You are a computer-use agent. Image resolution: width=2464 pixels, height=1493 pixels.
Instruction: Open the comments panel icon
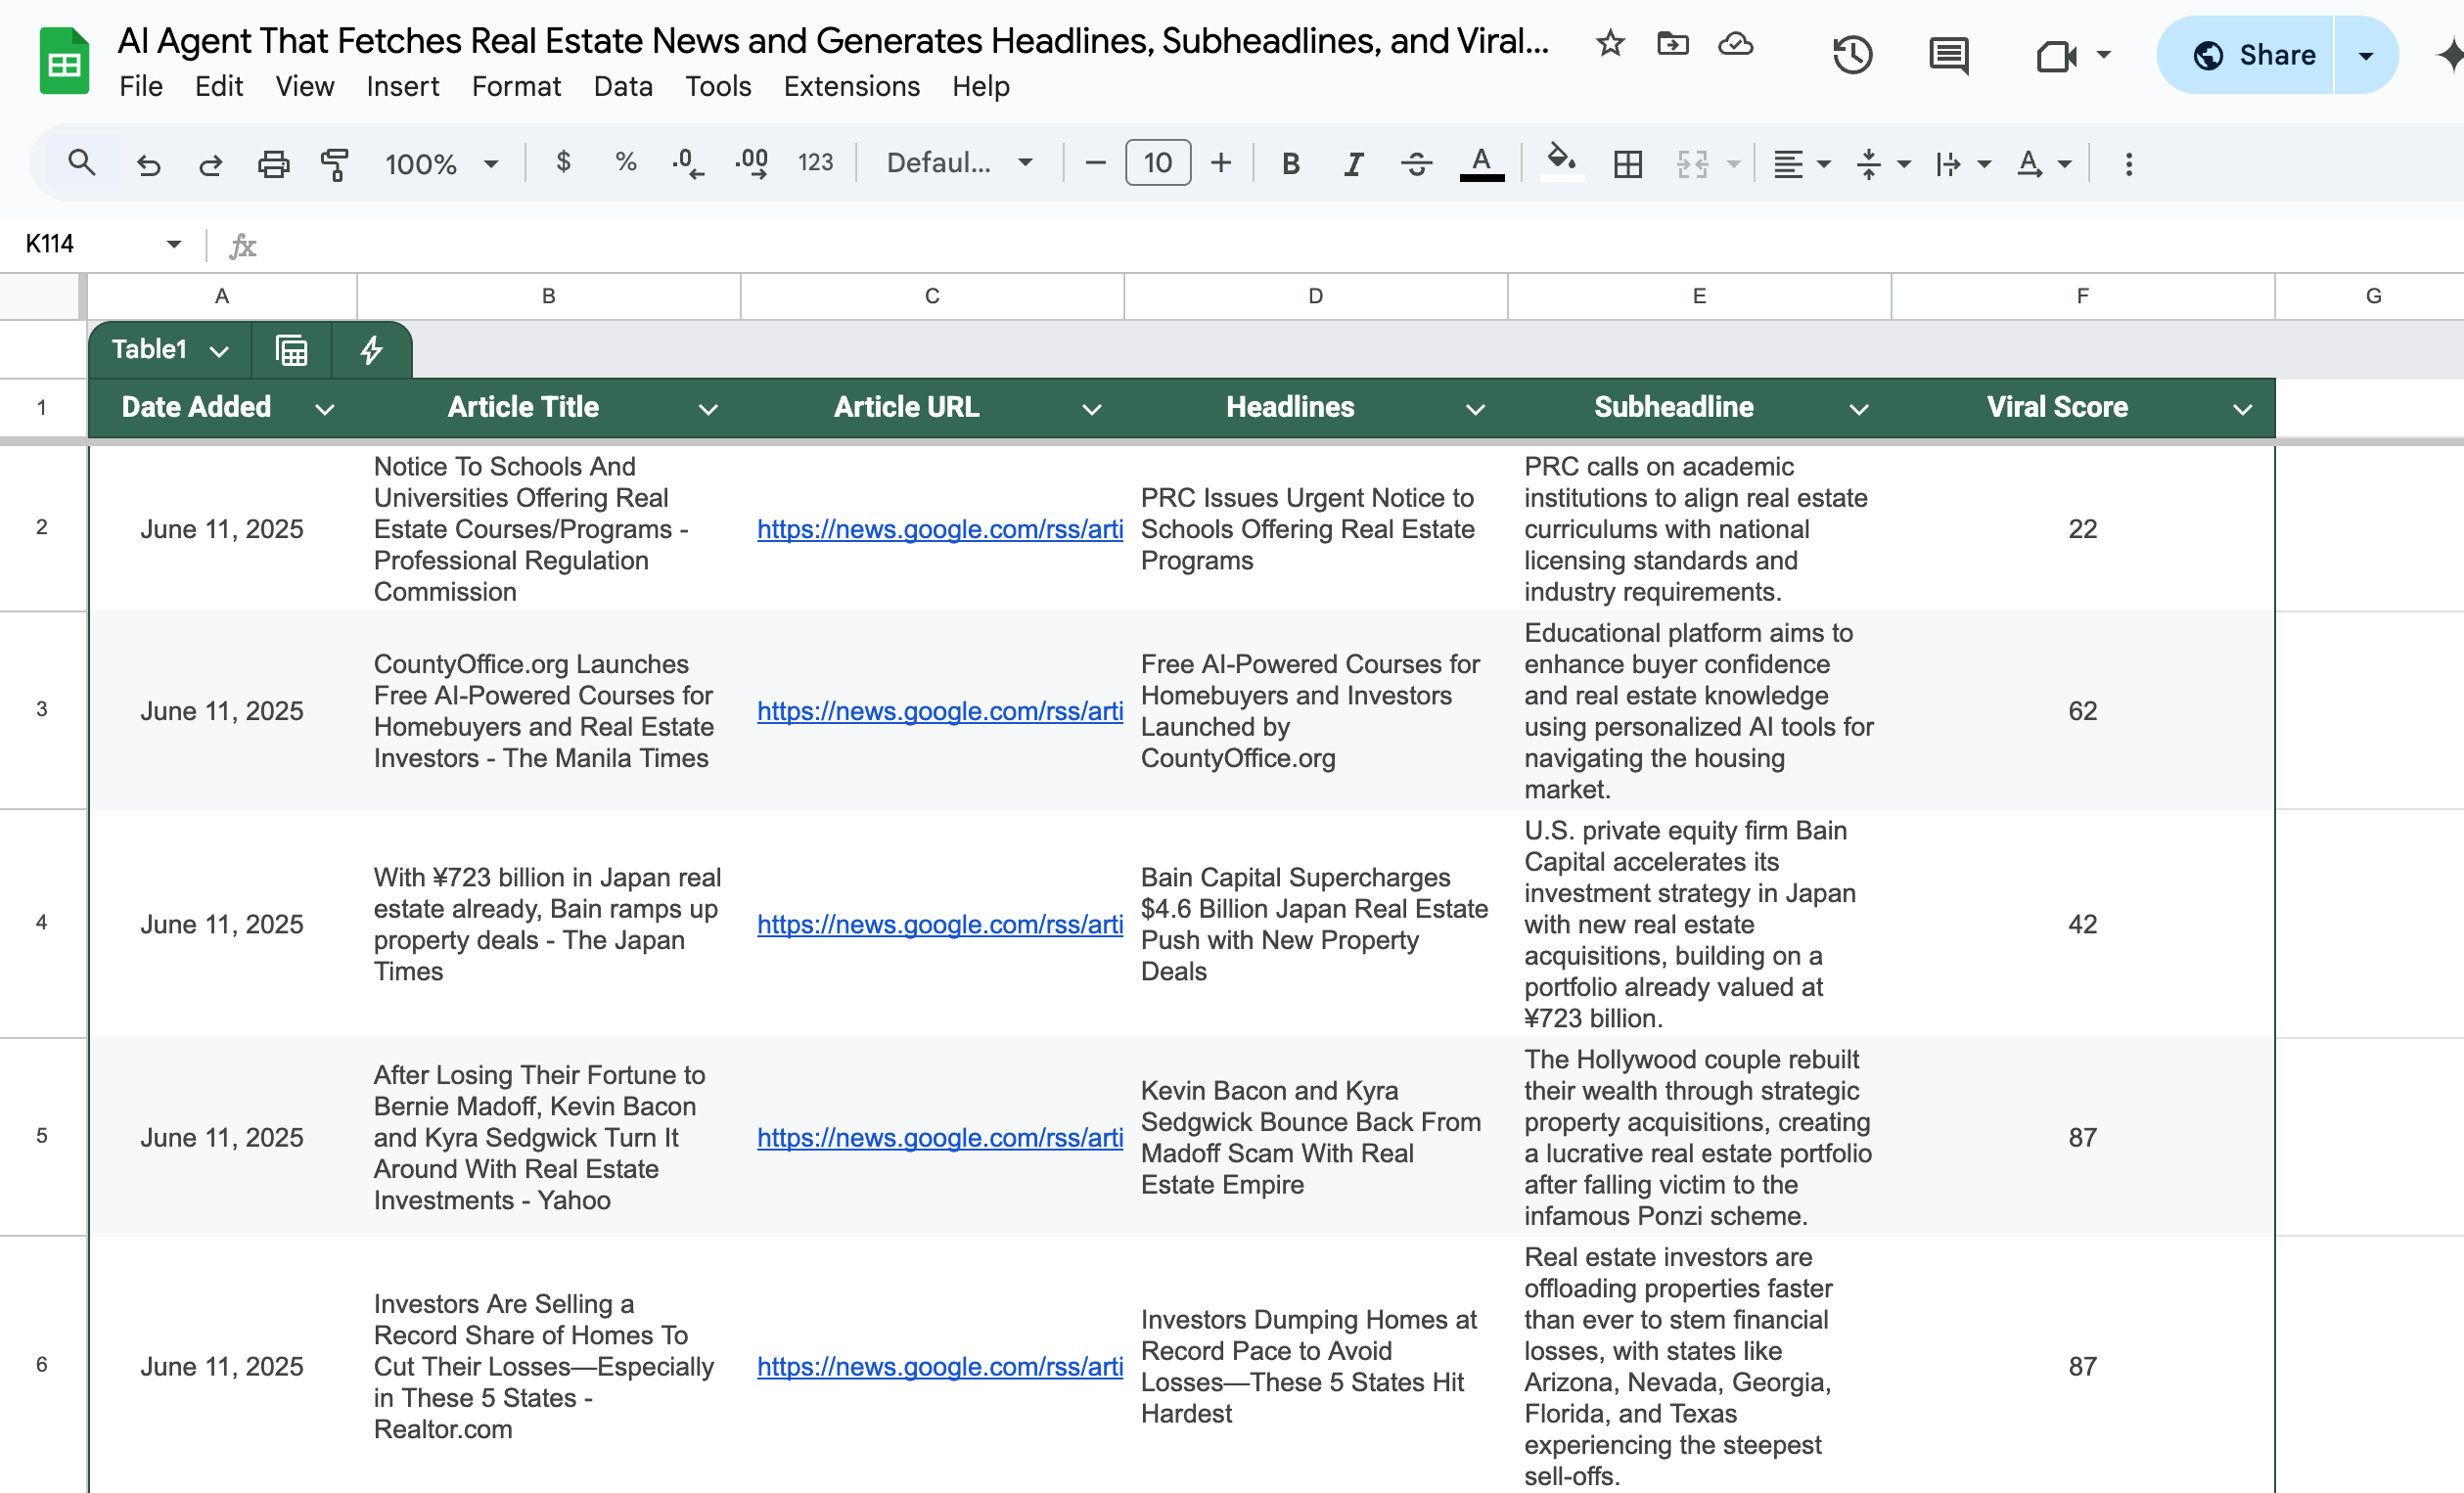coord(1948,55)
